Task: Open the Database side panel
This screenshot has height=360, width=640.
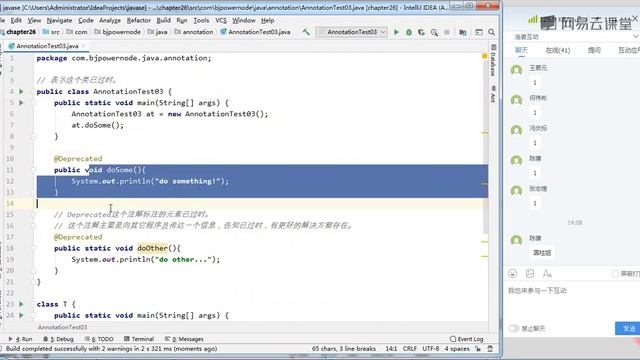Action: [x=493, y=61]
